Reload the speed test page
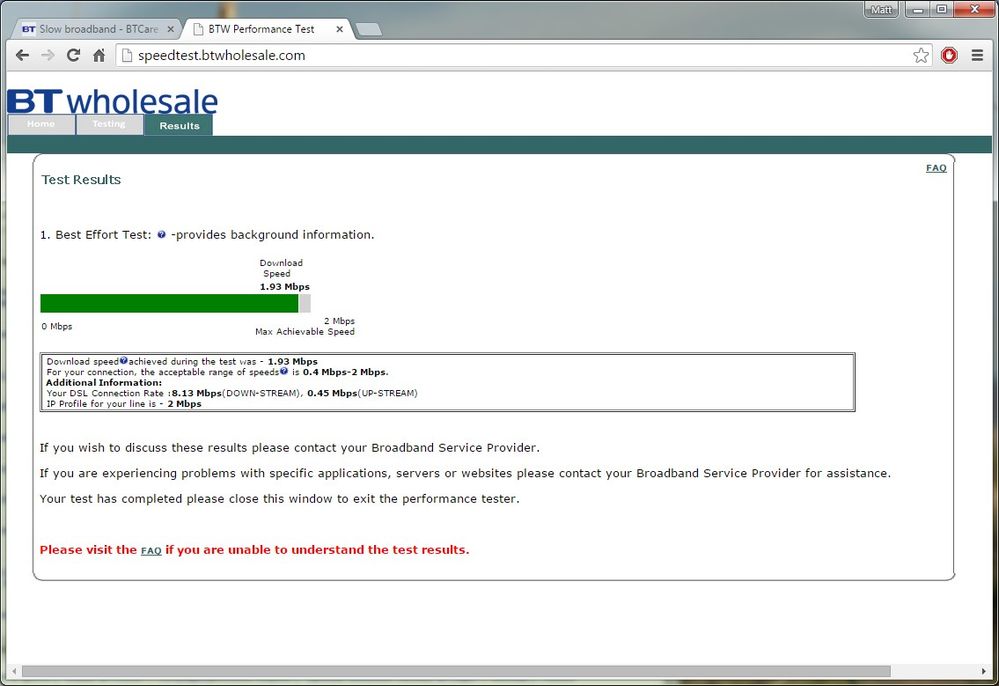This screenshot has height=686, width=999. 73,55
